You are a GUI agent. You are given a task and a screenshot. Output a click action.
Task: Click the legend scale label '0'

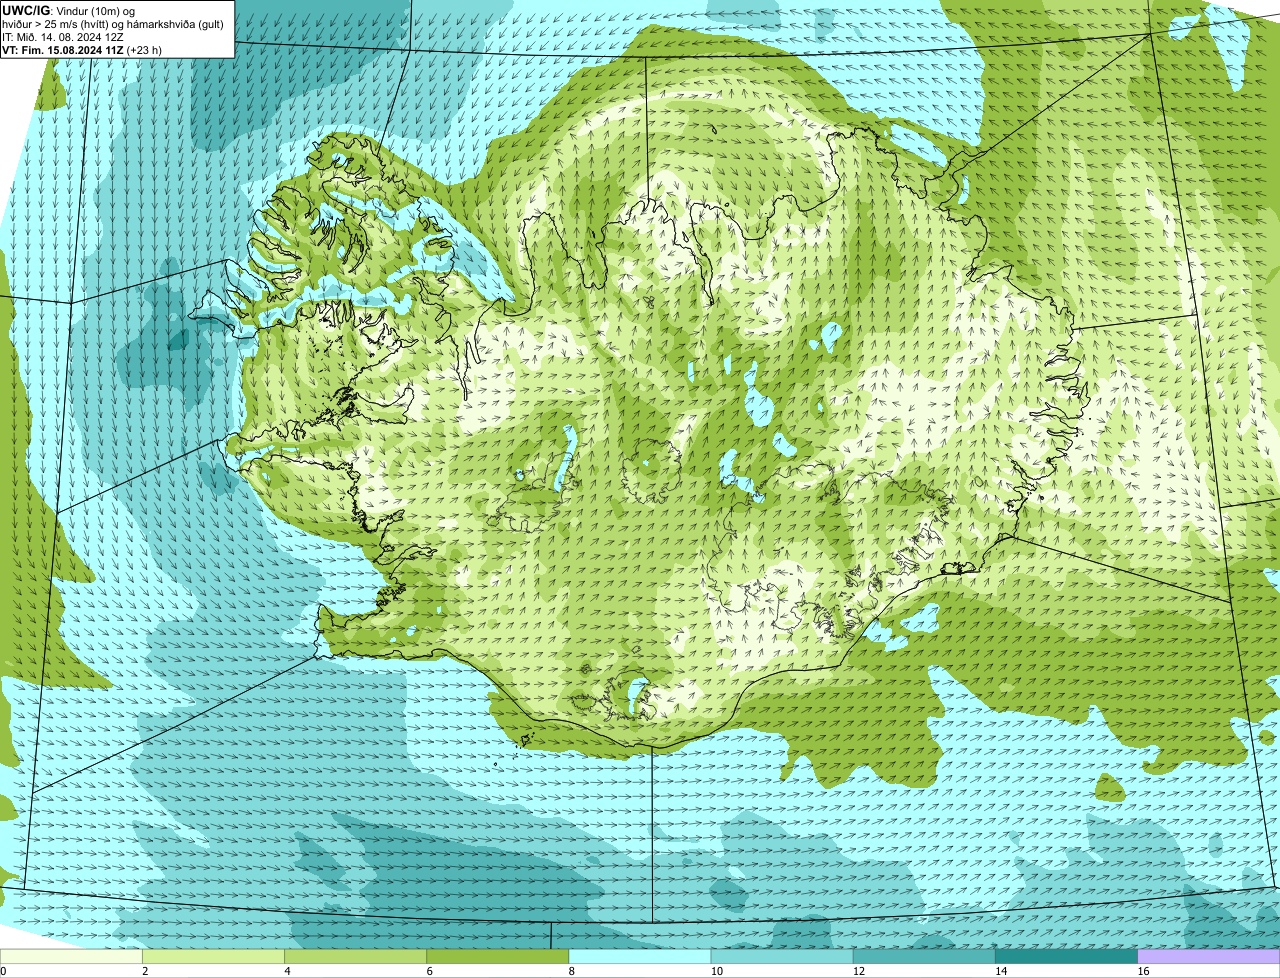pyautogui.click(x=3, y=971)
